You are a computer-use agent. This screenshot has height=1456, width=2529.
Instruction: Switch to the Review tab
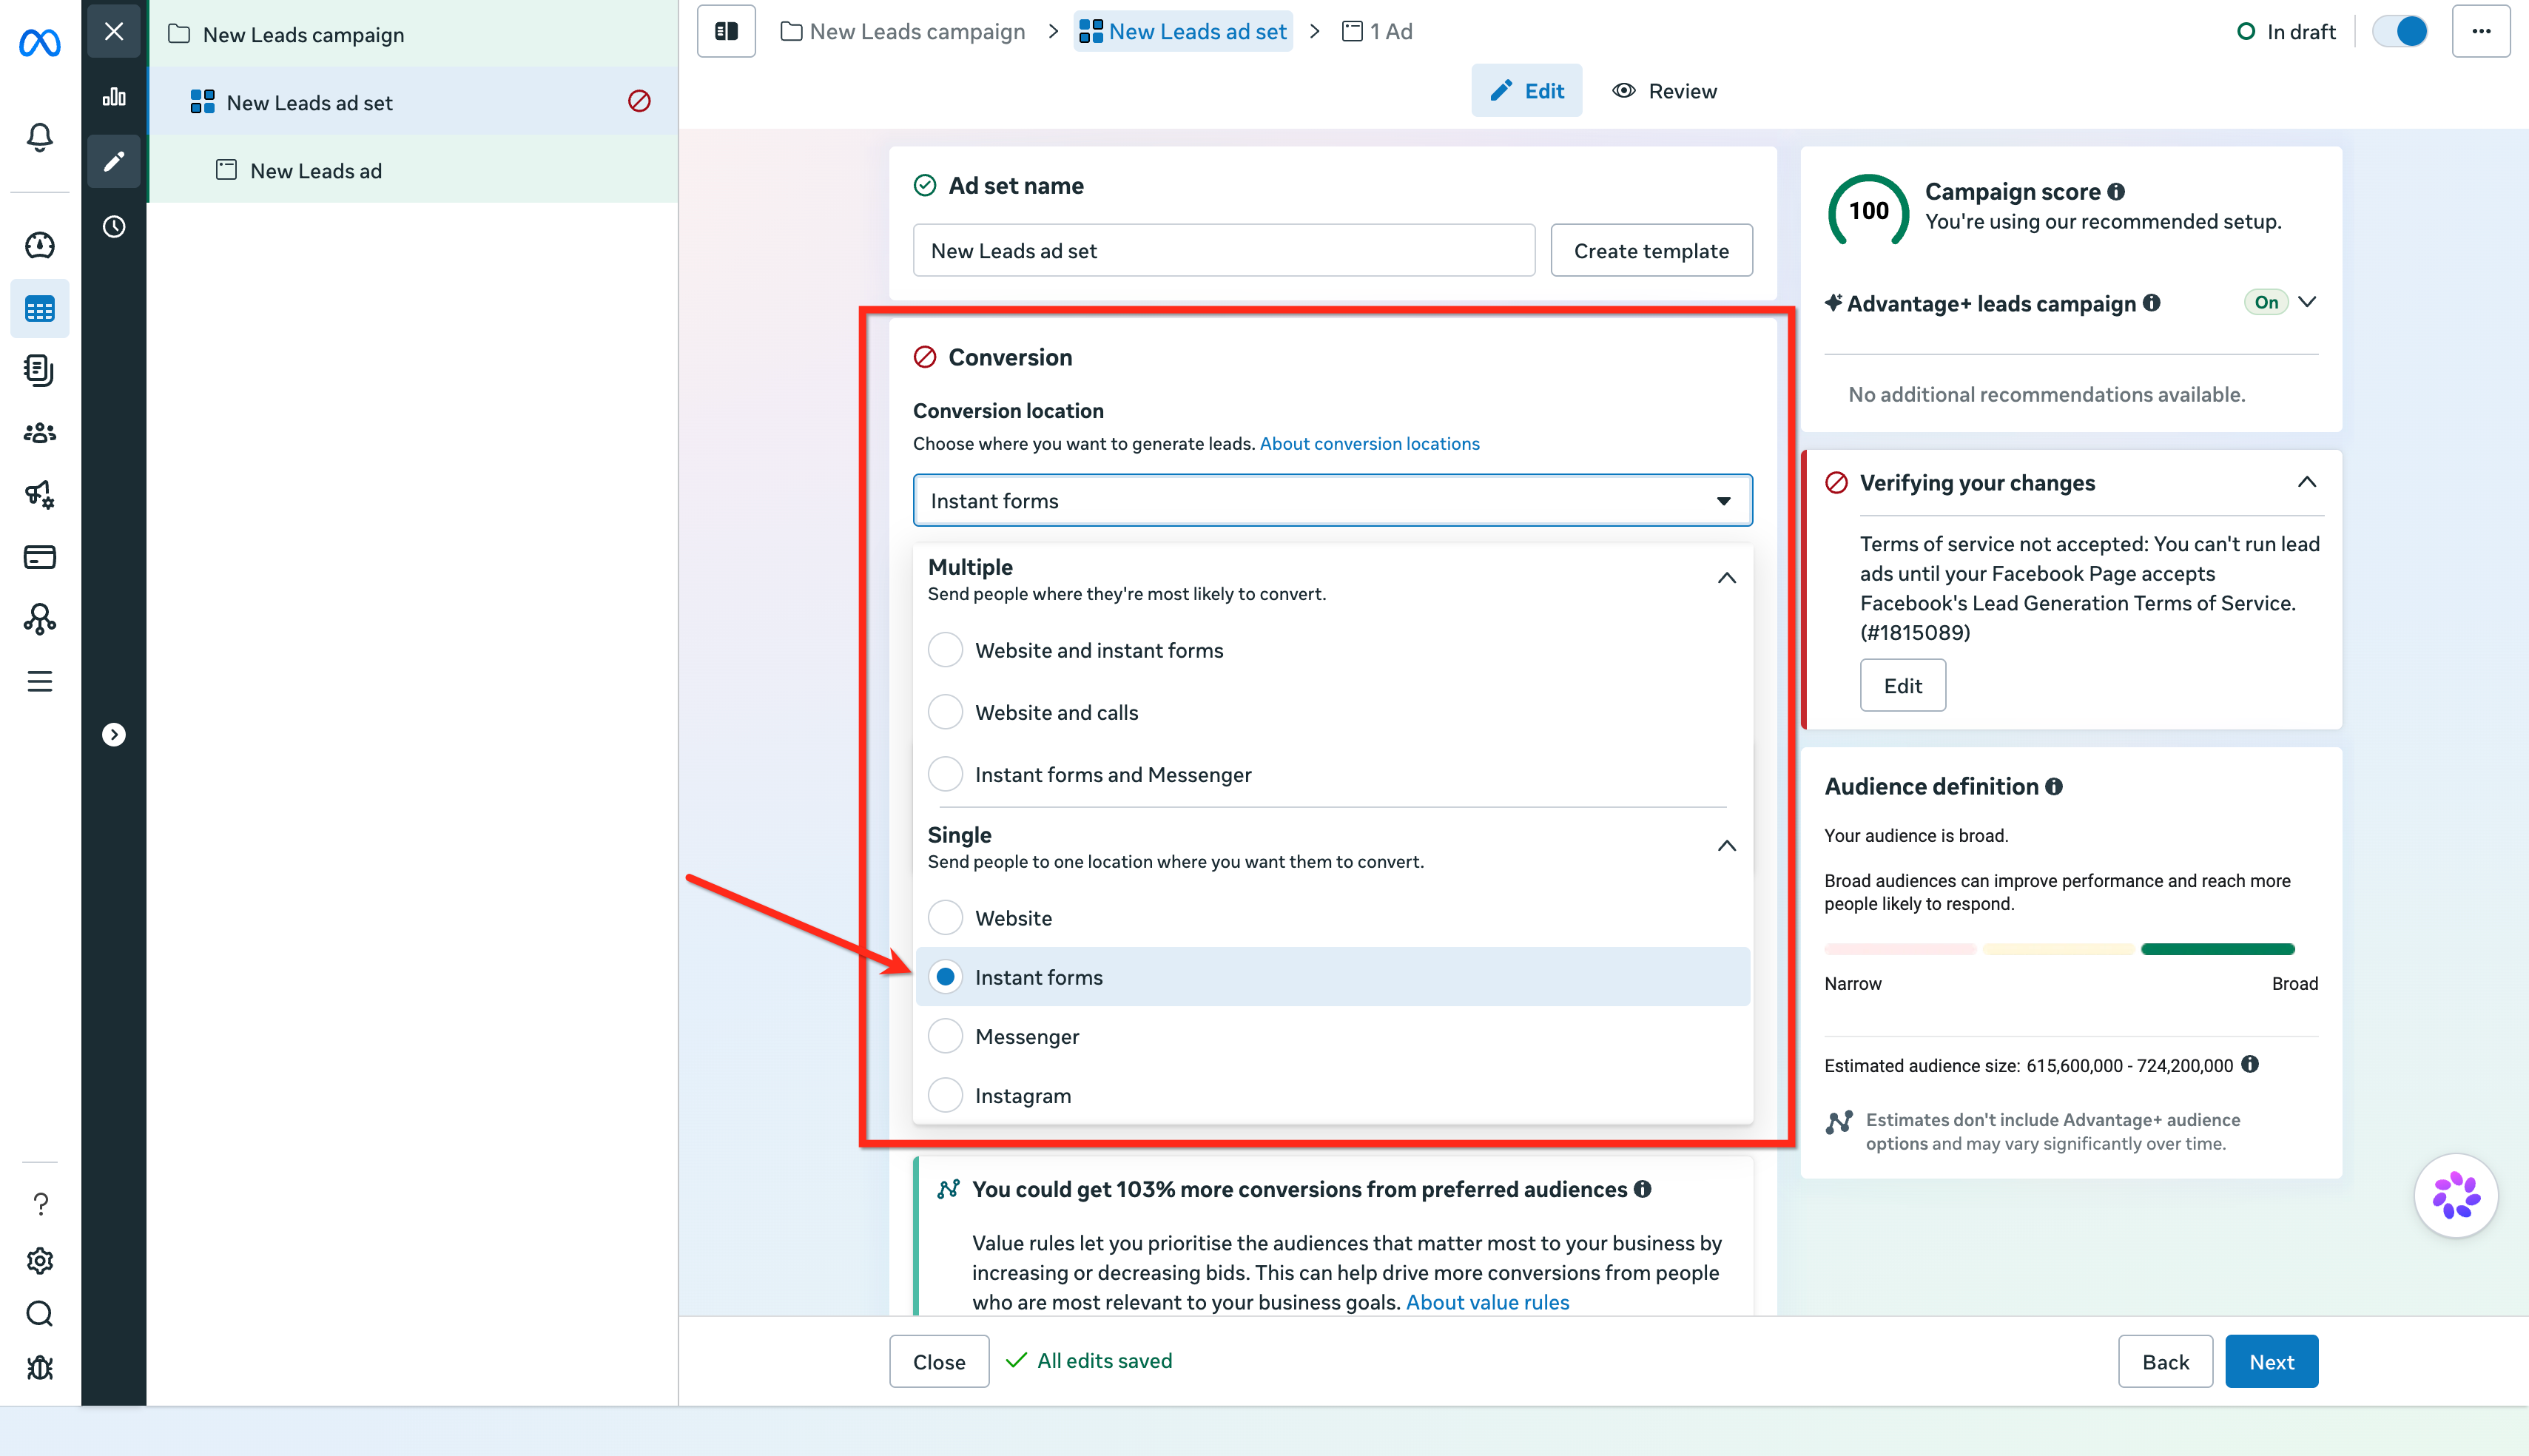(1665, 91)
